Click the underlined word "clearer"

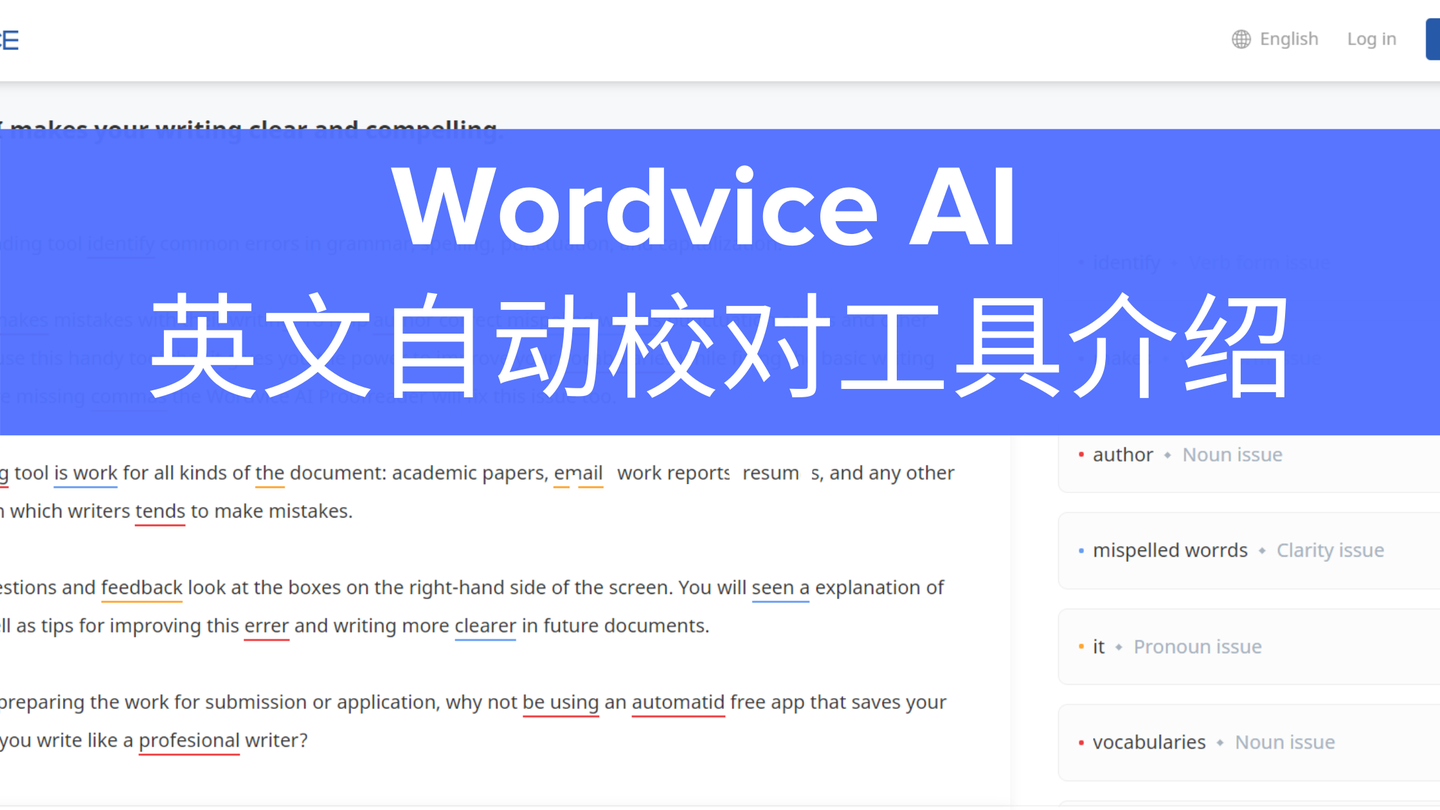pyautogui.click(x=485, y=626)
